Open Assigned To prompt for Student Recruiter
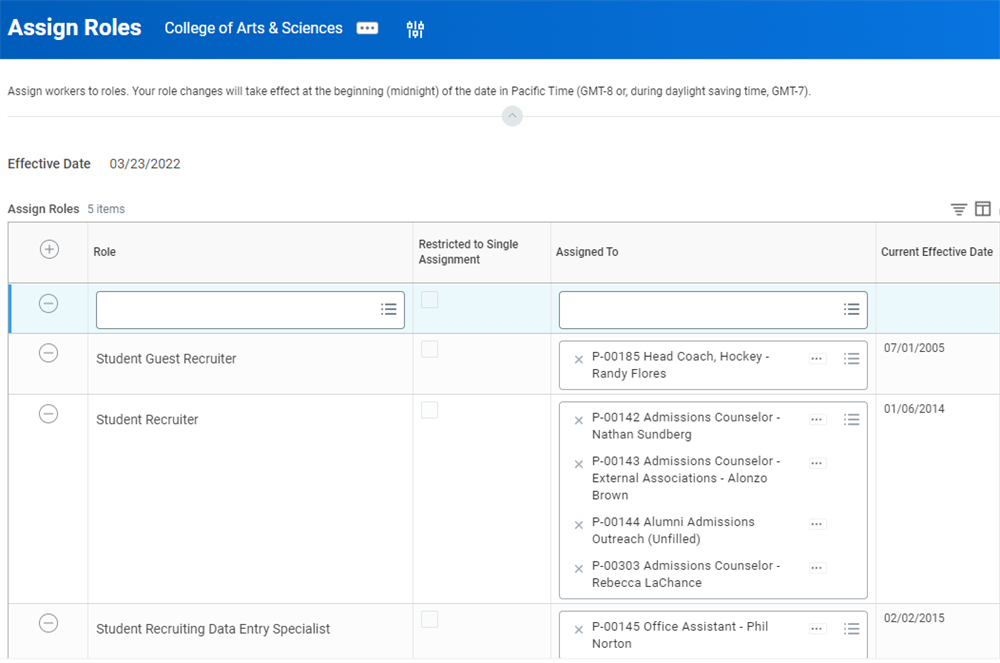1000x663 pixels. (851, 419)
